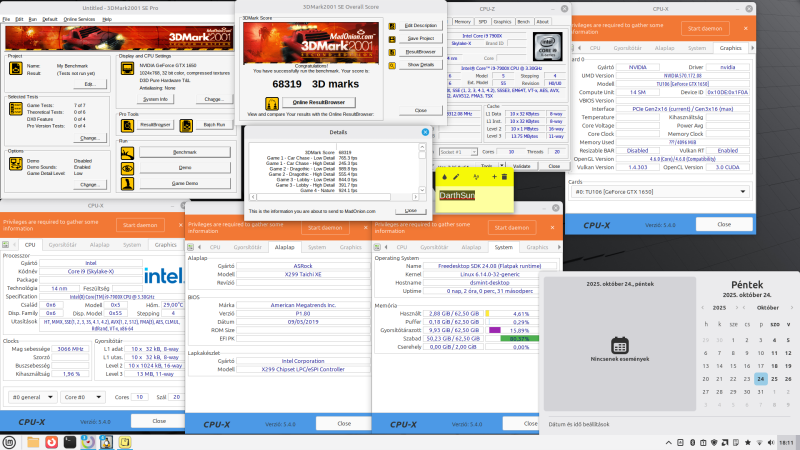Open the Socket #1 dropdown in CPU-Z
This screenshot has width=800, height=450.
[x=458, y=152]
